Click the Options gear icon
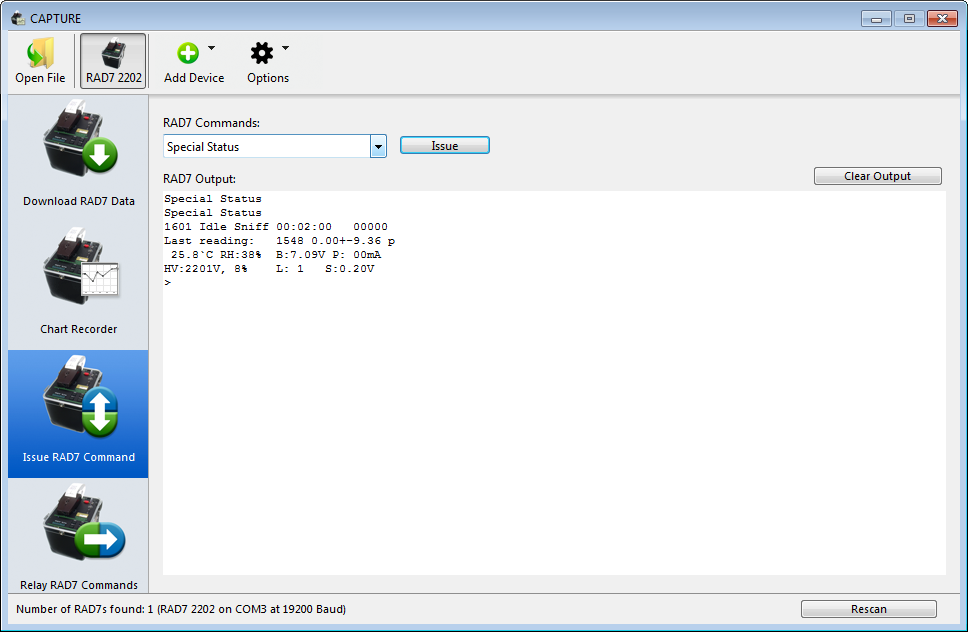 point(261,53)
